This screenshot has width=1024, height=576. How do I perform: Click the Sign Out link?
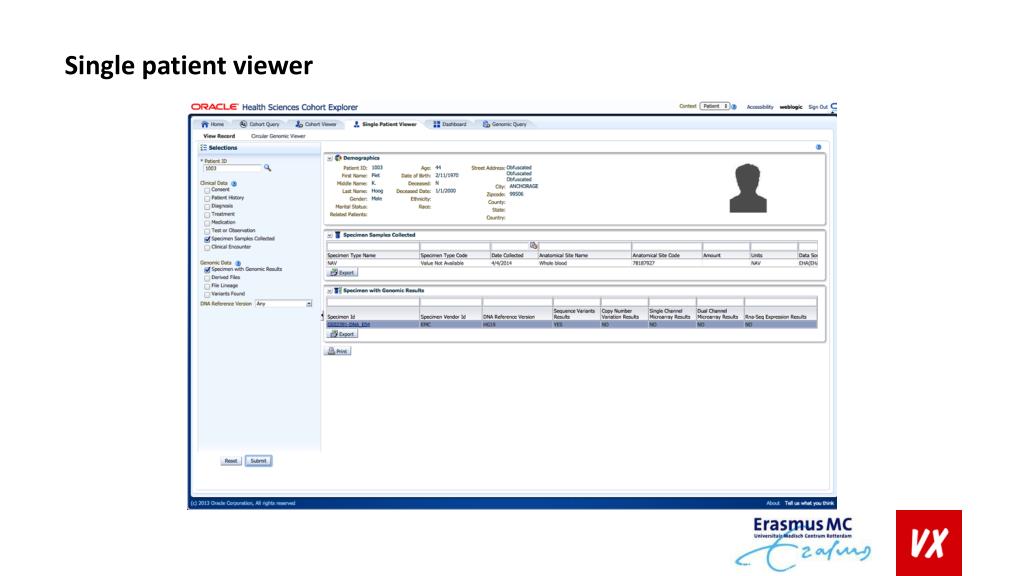[x=818, y=107]
